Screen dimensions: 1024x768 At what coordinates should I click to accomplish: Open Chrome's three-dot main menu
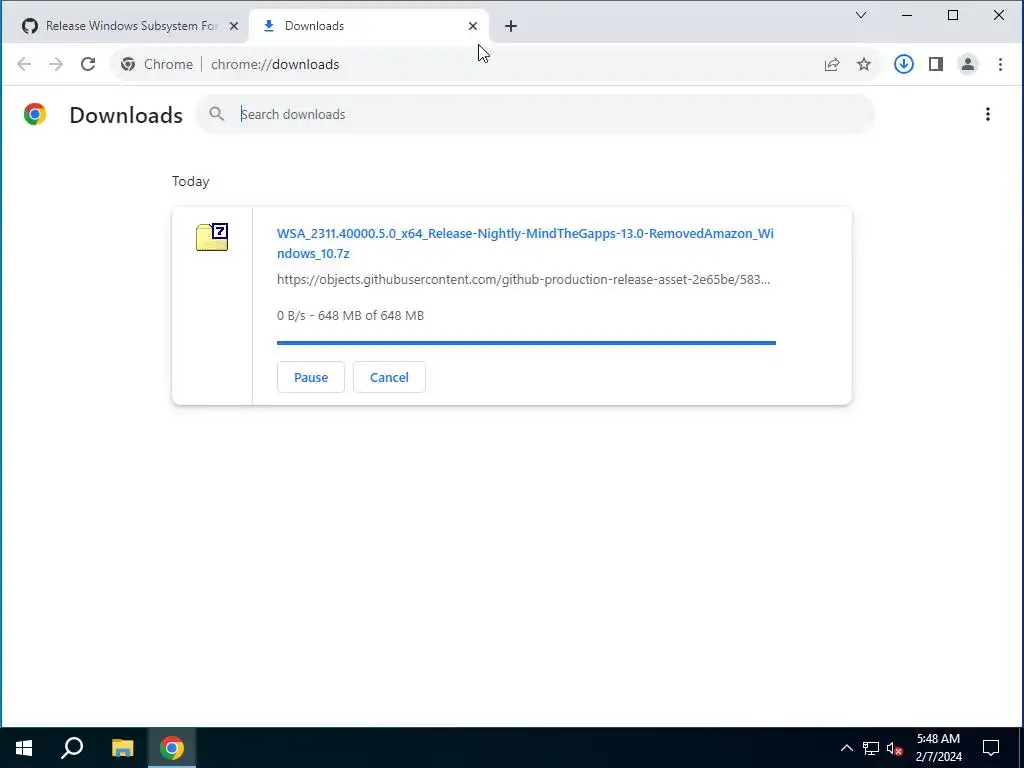[x=1000, y=64]
